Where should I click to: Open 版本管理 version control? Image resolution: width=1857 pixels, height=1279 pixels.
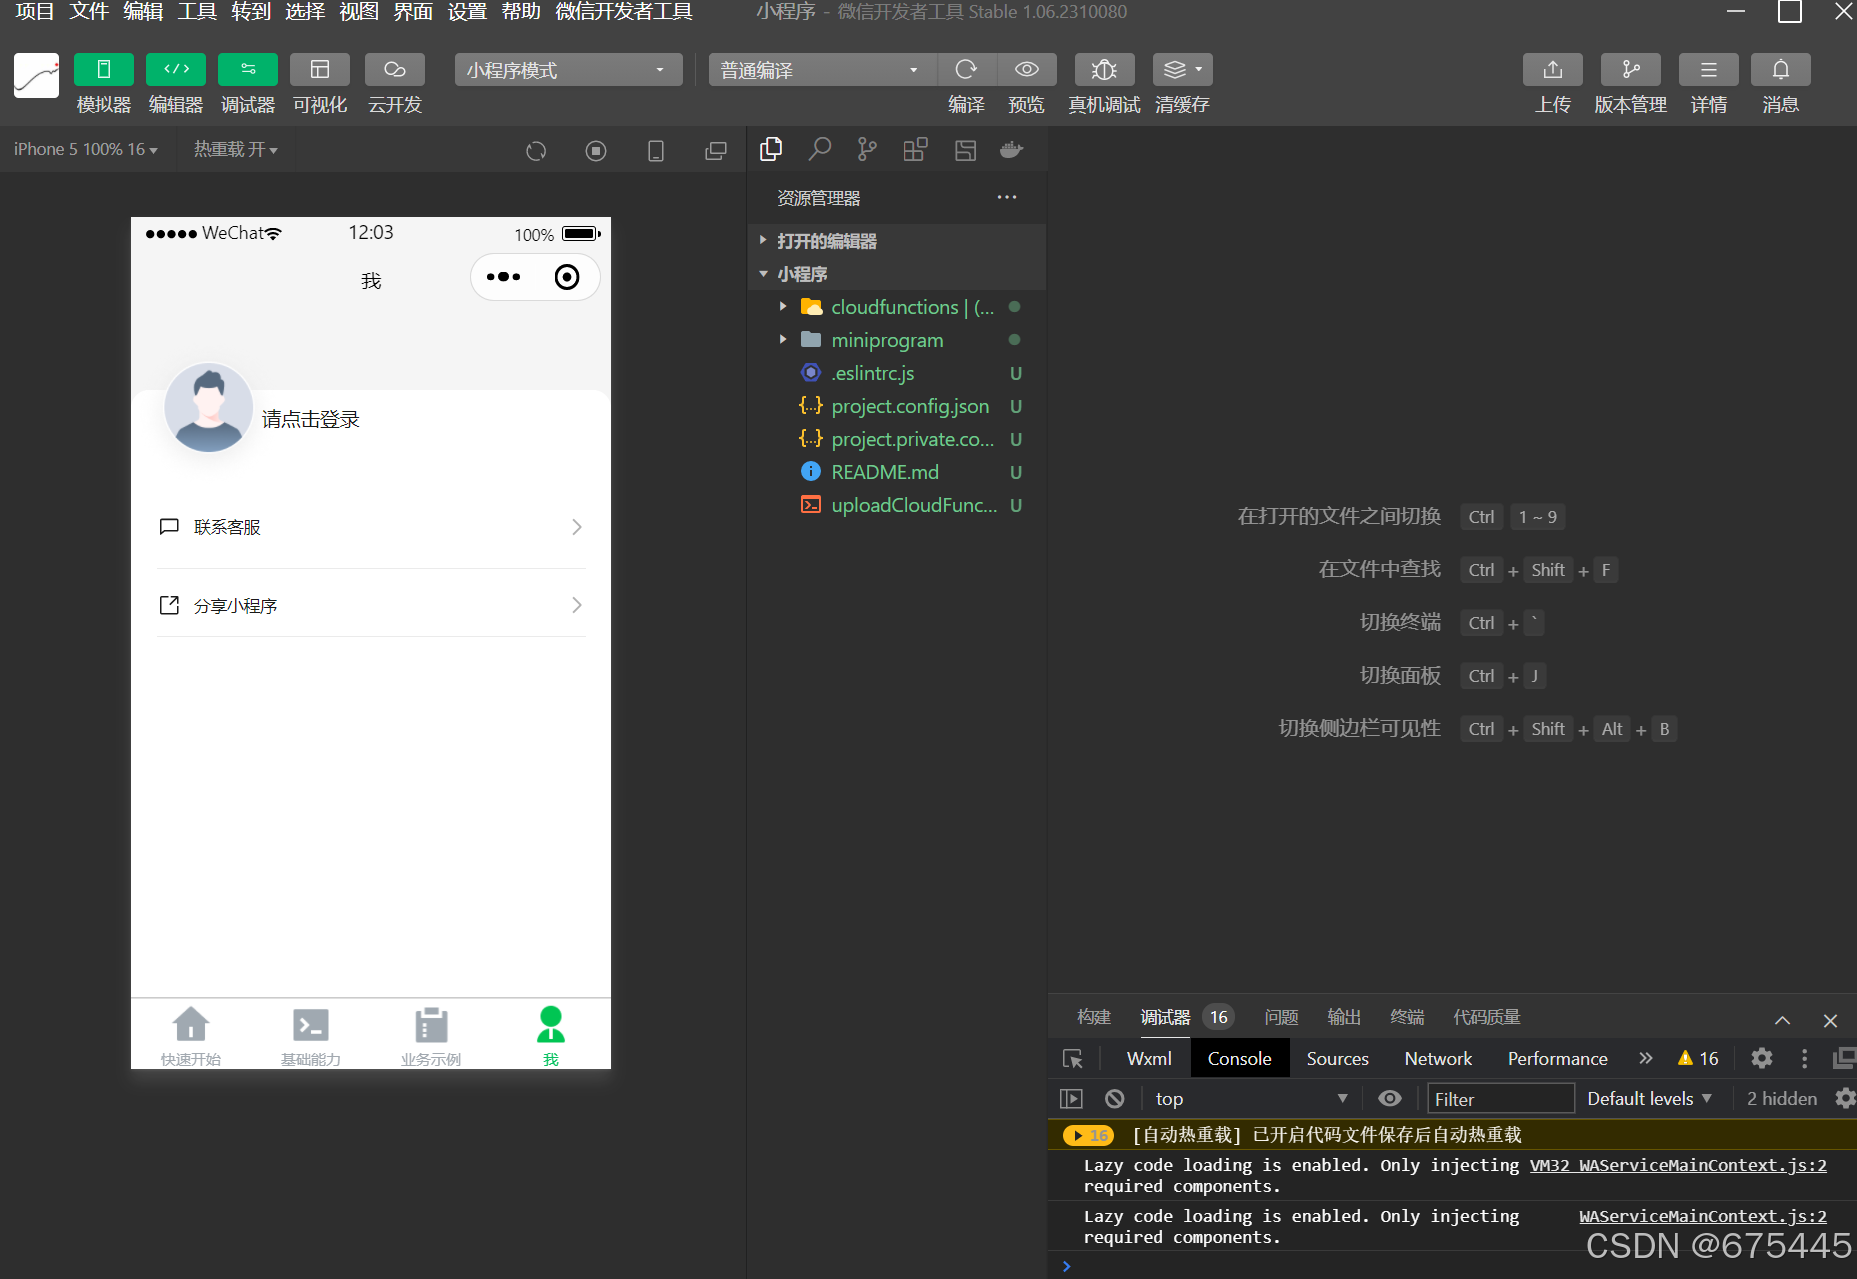click(1631, 69)
